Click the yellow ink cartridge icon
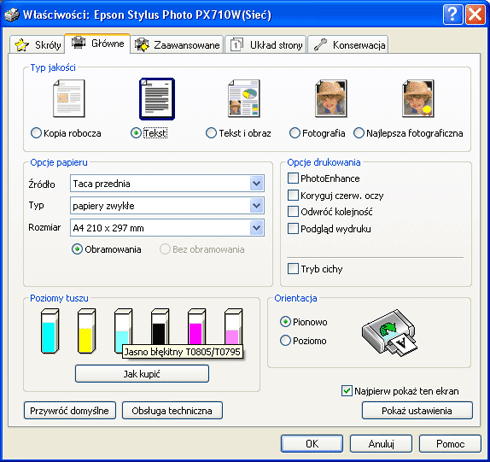The width and height of the screenshot is (490, 462). (87, 331)
